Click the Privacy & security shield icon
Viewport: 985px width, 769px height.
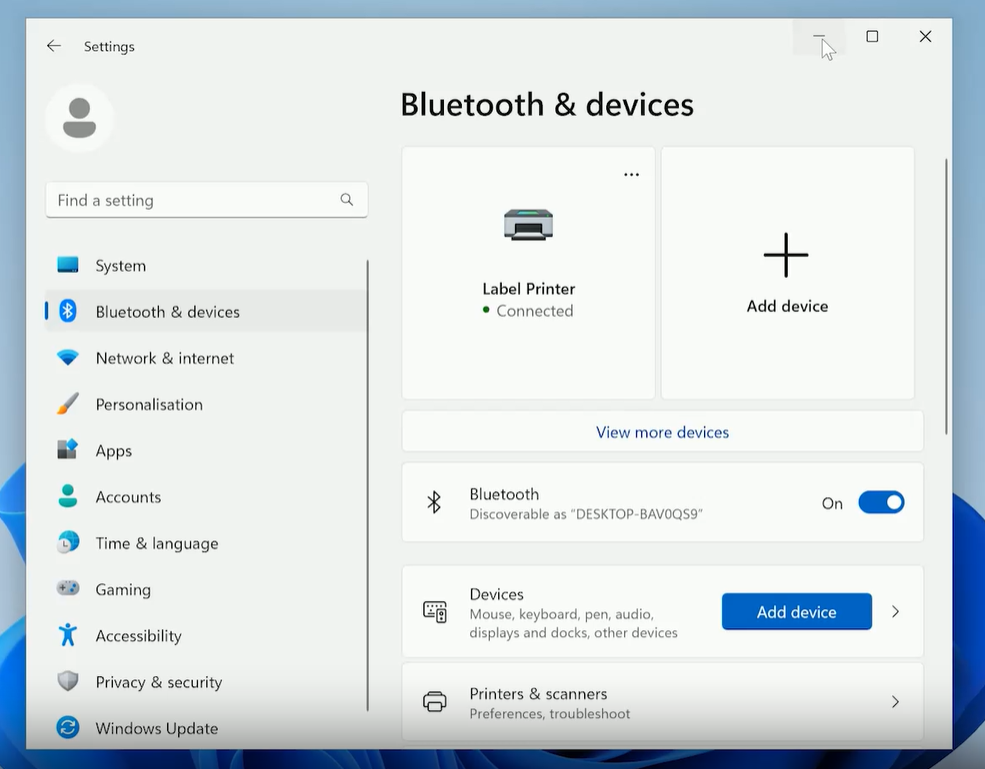click(x=68, y=682)
